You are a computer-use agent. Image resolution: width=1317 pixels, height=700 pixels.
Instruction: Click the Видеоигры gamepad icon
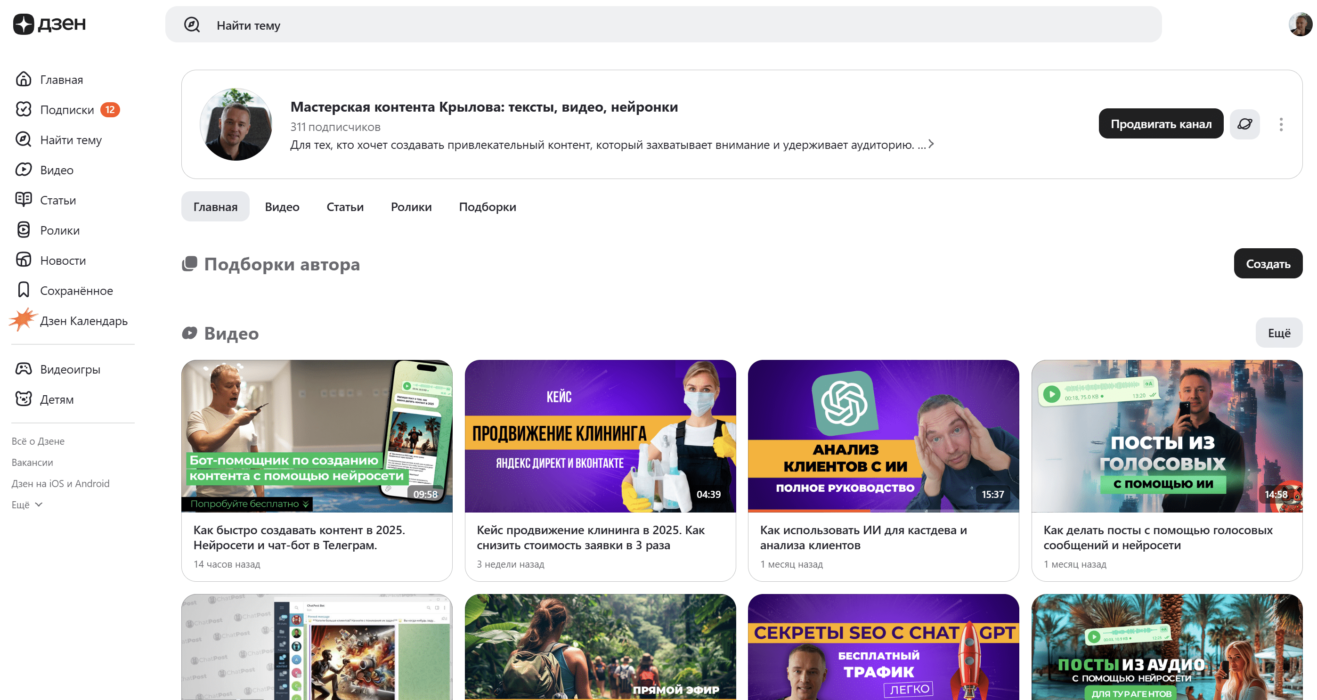point(24,369)
